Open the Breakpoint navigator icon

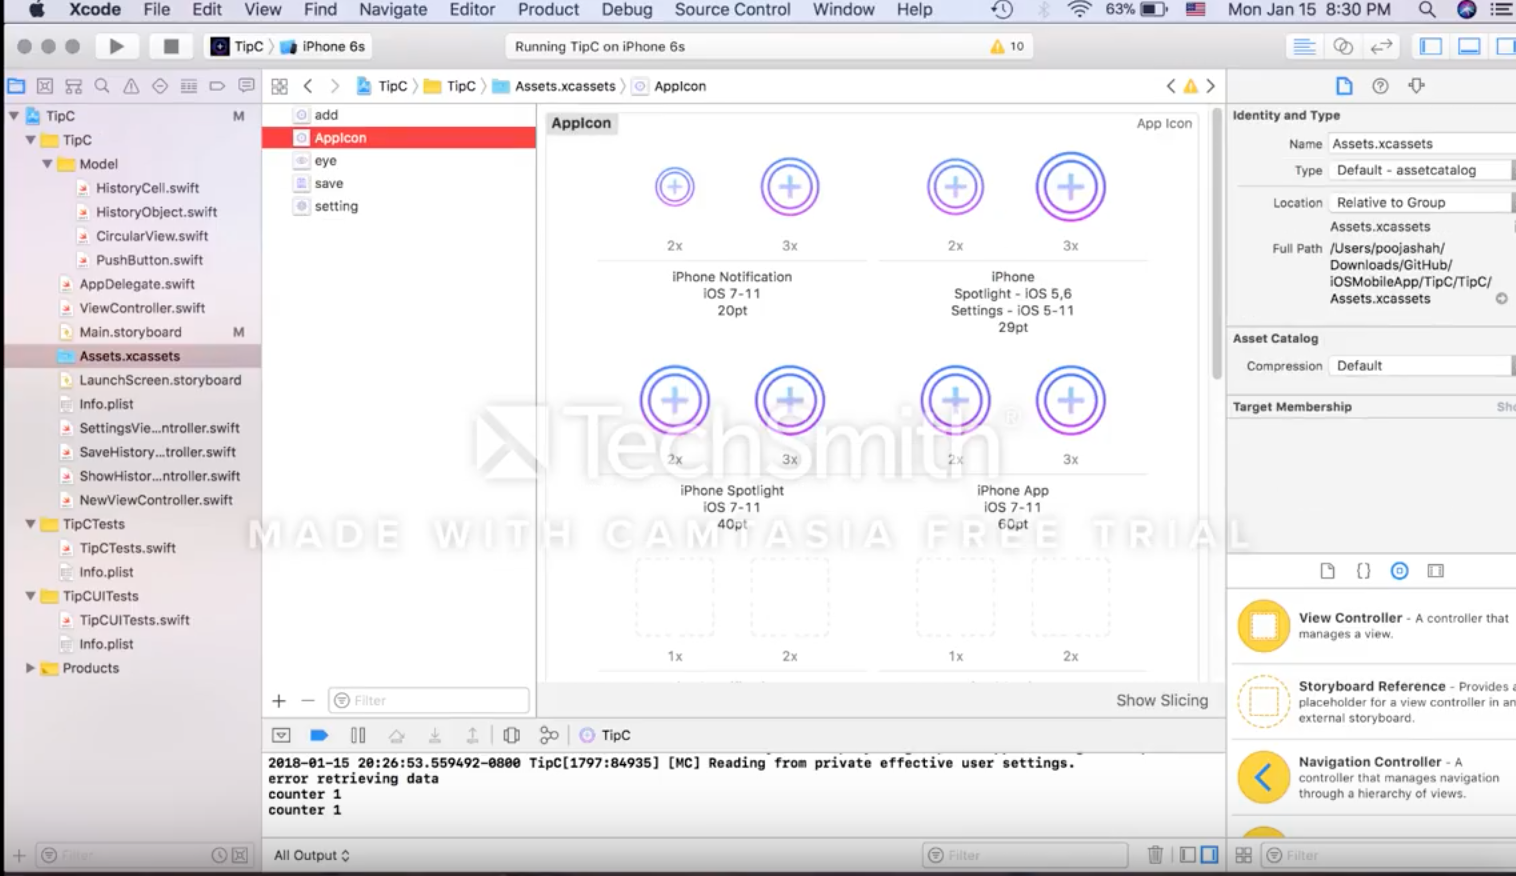pyautogui.click(x=217, y=86)
